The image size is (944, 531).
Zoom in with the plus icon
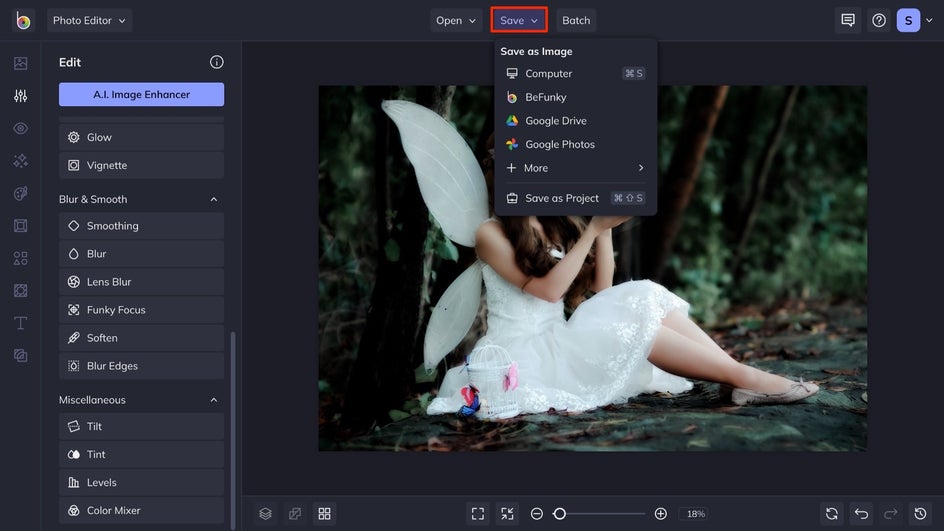[x=660, y=514]
